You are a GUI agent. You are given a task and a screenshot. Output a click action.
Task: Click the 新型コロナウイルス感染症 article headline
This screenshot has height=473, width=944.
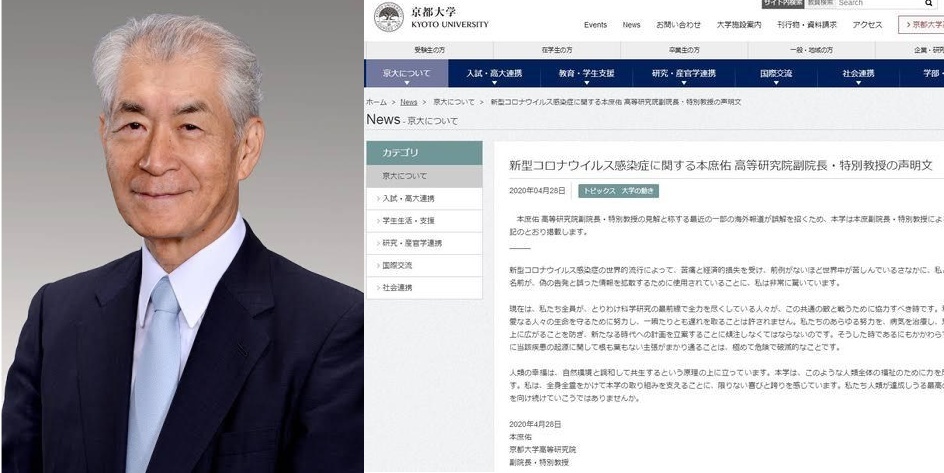721,165
